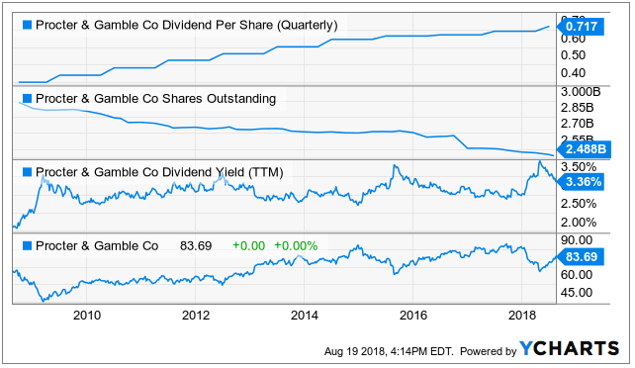Screen dimensions: 635x368
Task: Click the 'Procter & Gamble Co Dividend Per Share (Quarterly)' label
Action: (186, 25)
